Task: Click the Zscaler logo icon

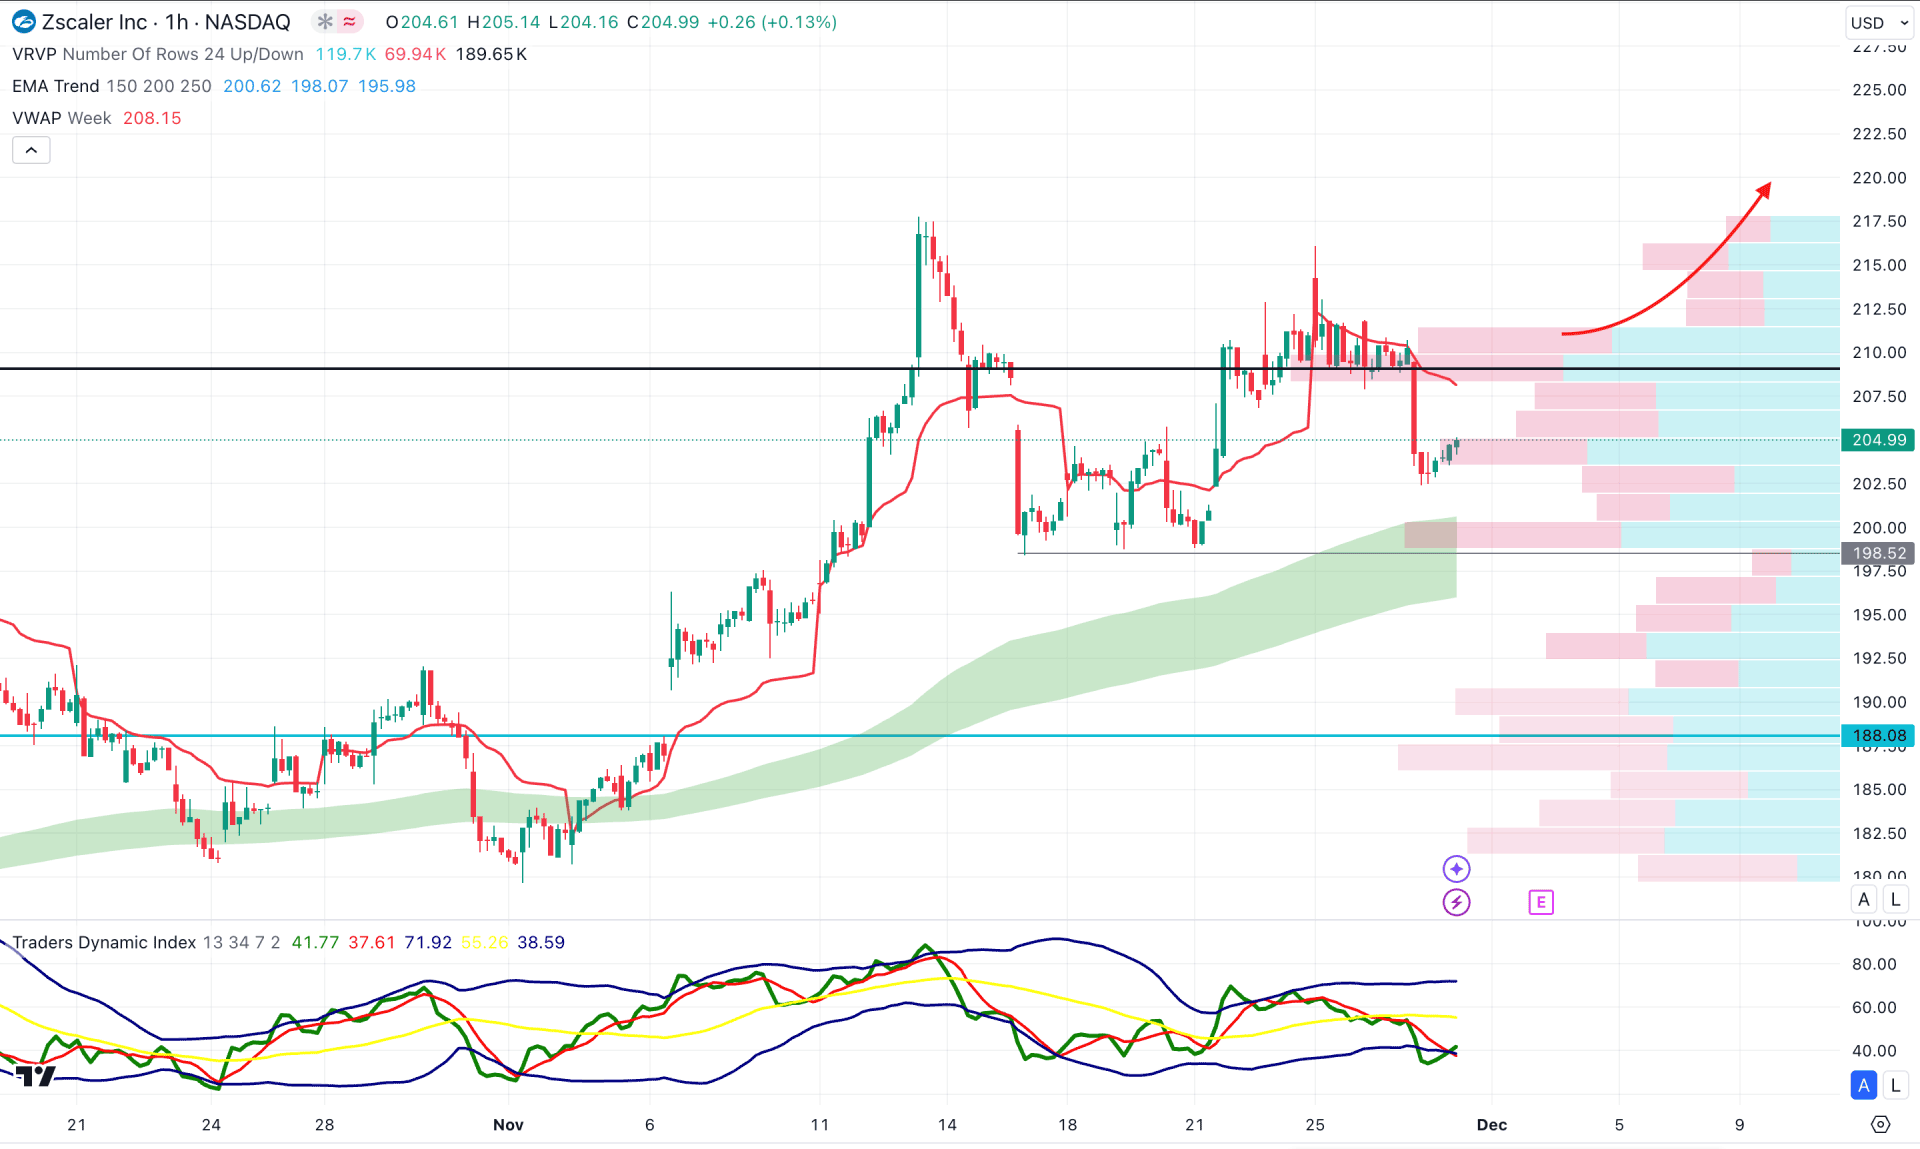Action: 23,22
